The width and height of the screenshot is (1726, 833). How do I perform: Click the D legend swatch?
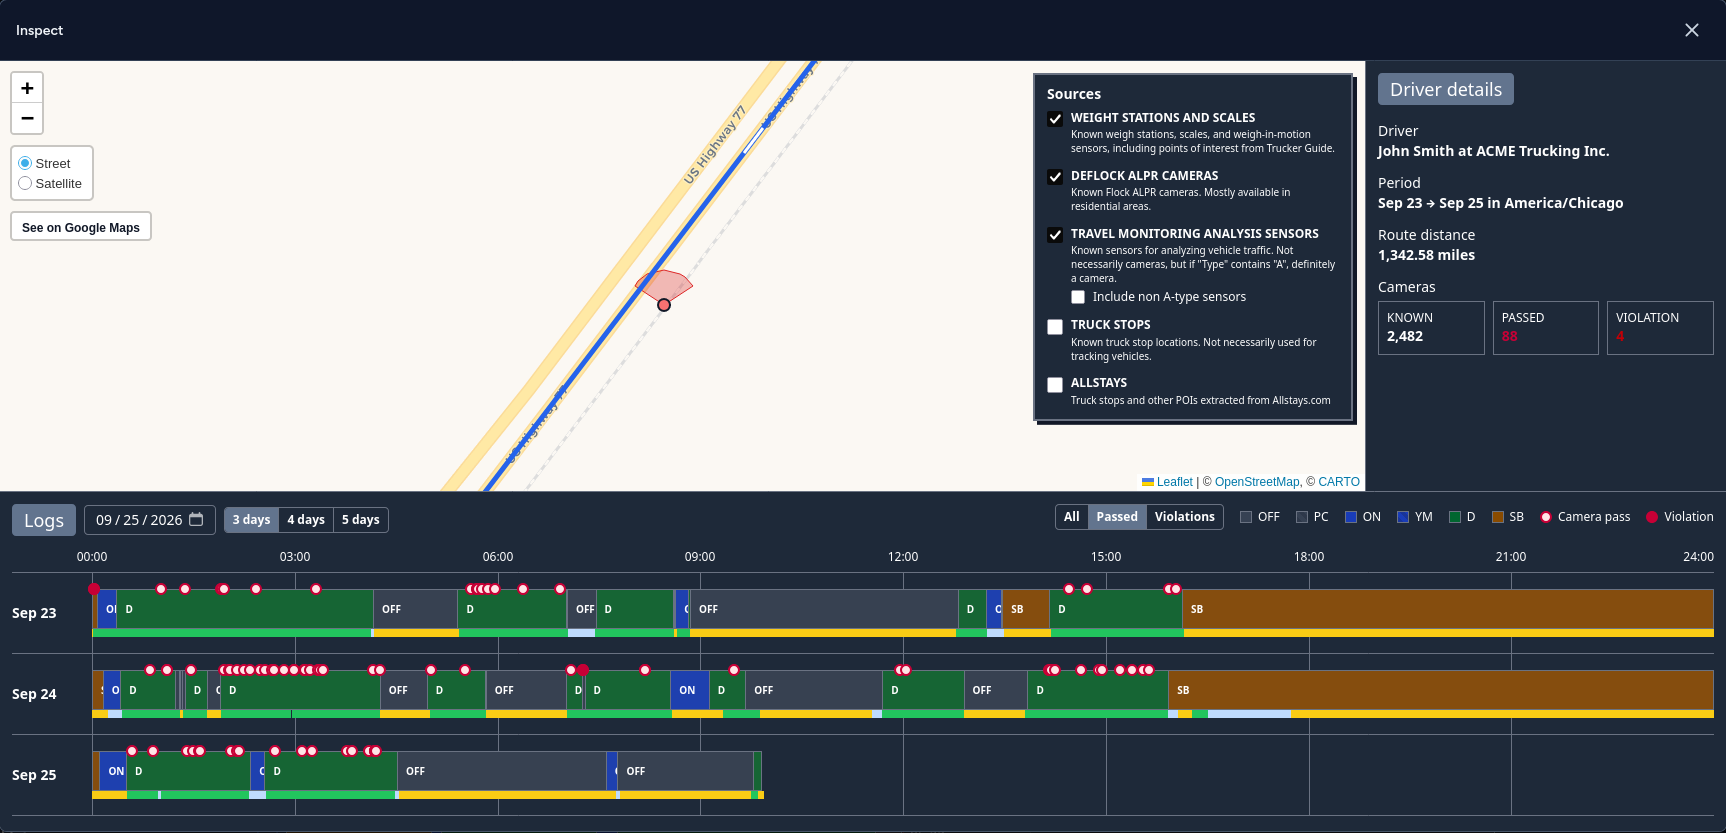point(1455,517)
